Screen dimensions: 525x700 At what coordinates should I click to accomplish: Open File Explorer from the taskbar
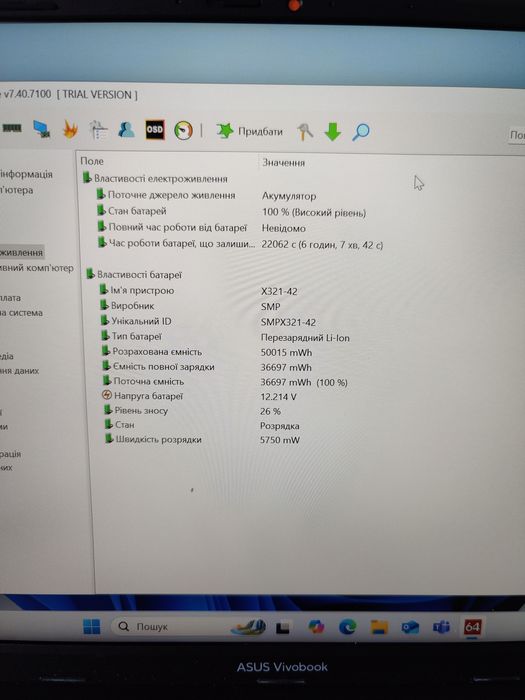(379, 627)
